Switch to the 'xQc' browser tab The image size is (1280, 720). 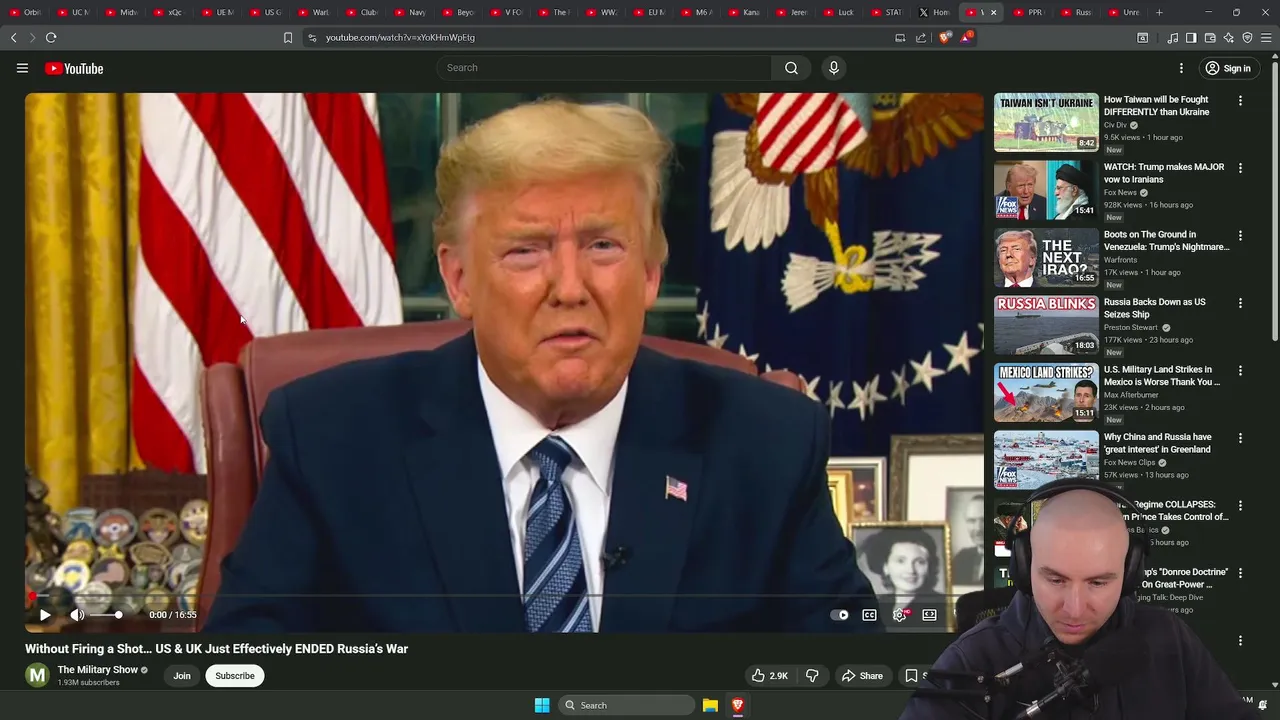pos(168,12)
